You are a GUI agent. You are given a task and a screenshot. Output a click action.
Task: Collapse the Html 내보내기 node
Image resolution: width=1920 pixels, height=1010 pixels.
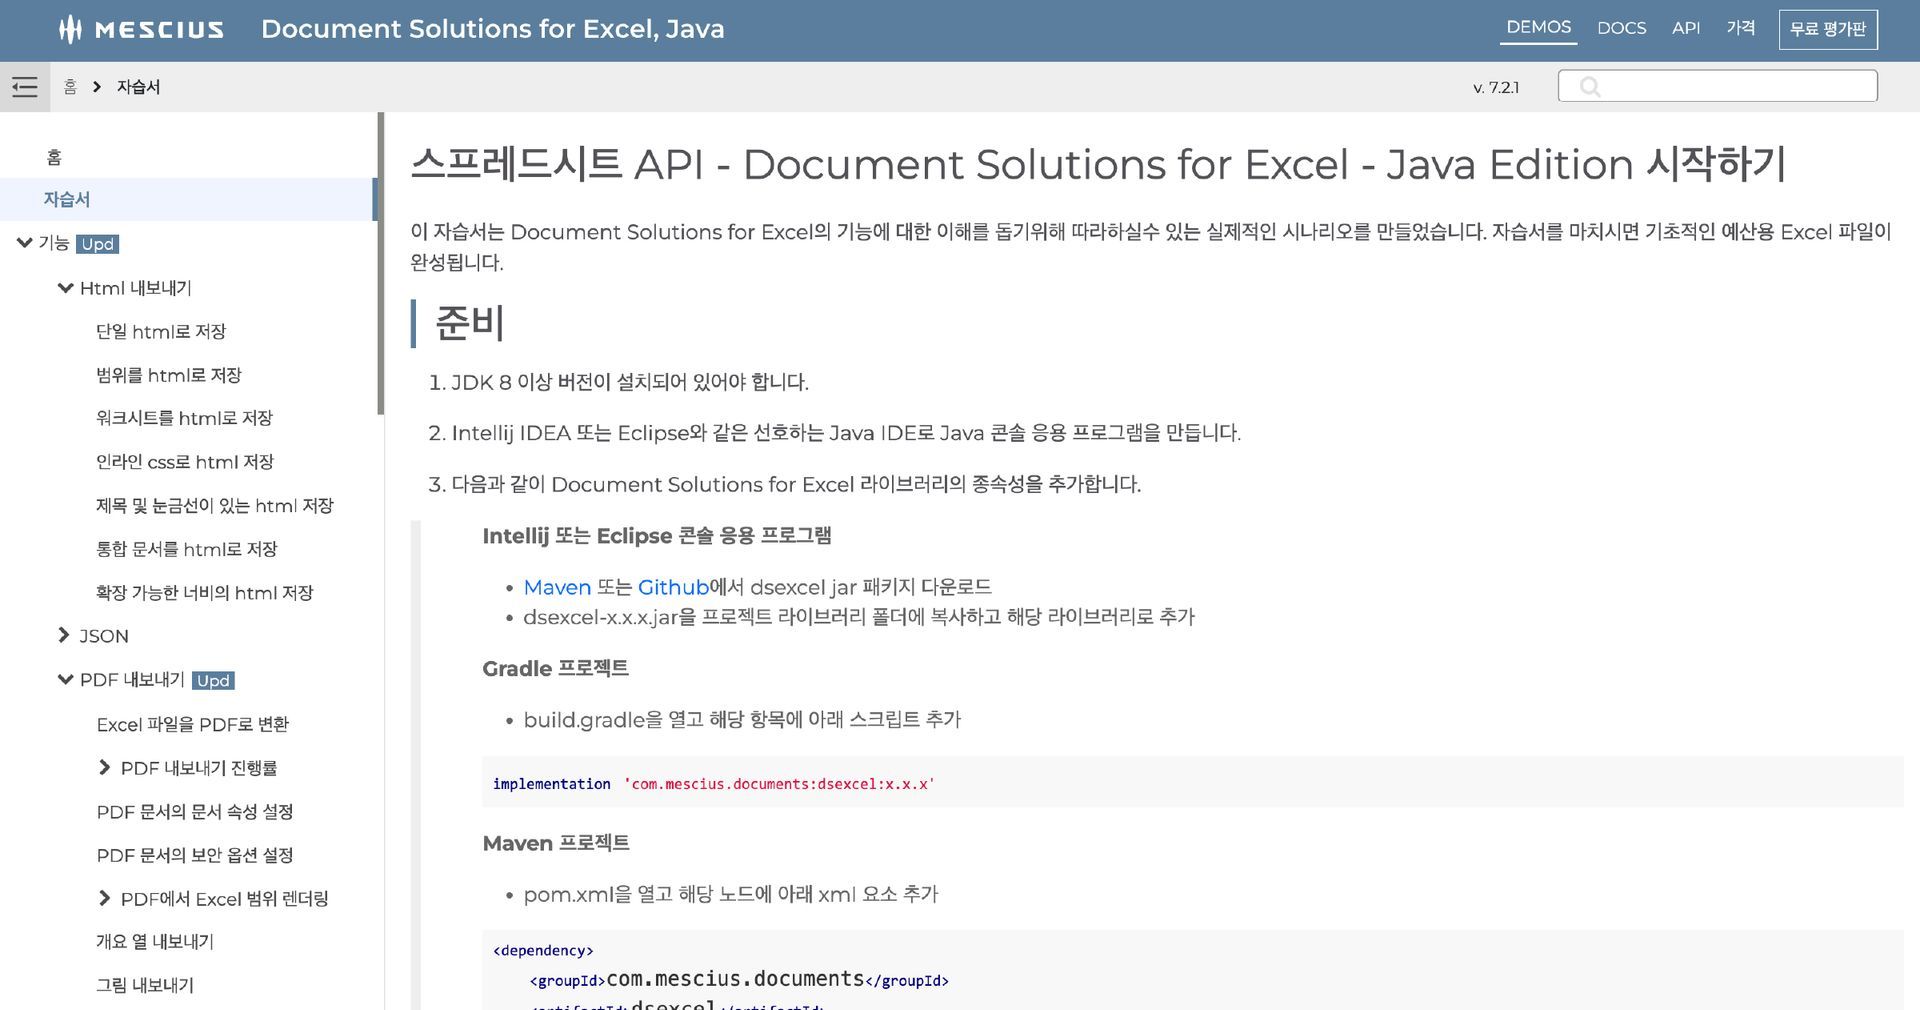65,288
